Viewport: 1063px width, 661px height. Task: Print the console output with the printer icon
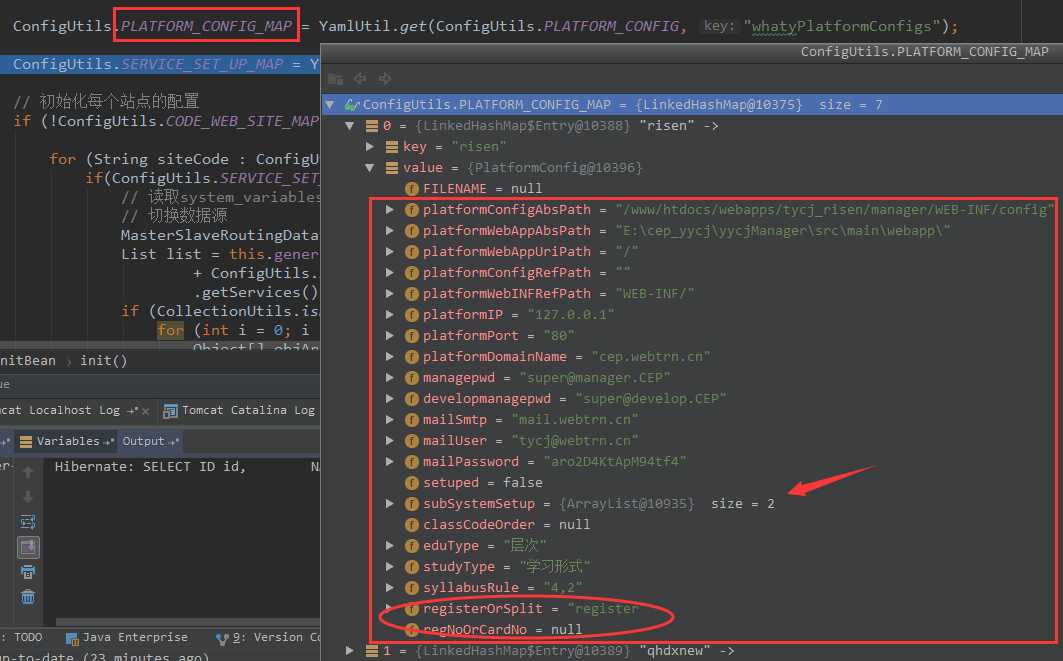tap(28, 572)
